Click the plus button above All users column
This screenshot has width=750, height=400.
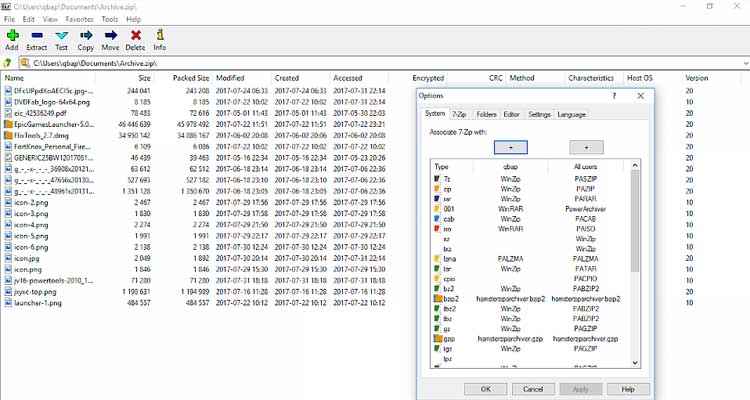point(586,147)
